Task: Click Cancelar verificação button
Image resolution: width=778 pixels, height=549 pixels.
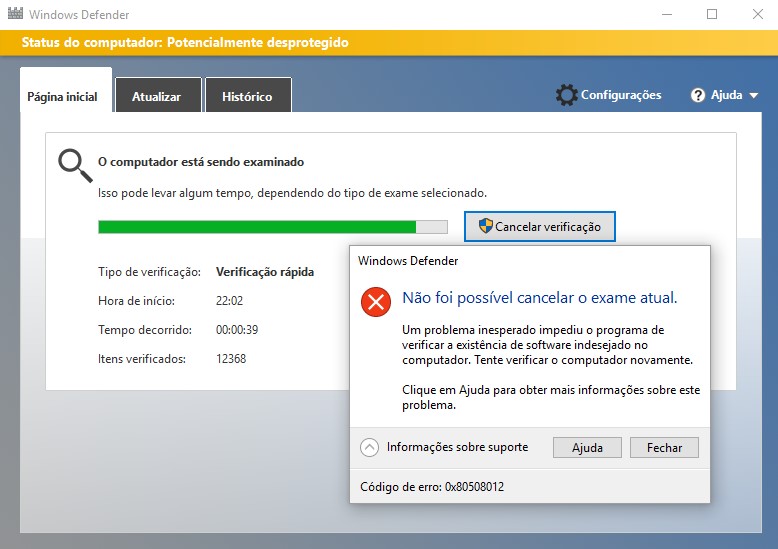Action: 540,226
